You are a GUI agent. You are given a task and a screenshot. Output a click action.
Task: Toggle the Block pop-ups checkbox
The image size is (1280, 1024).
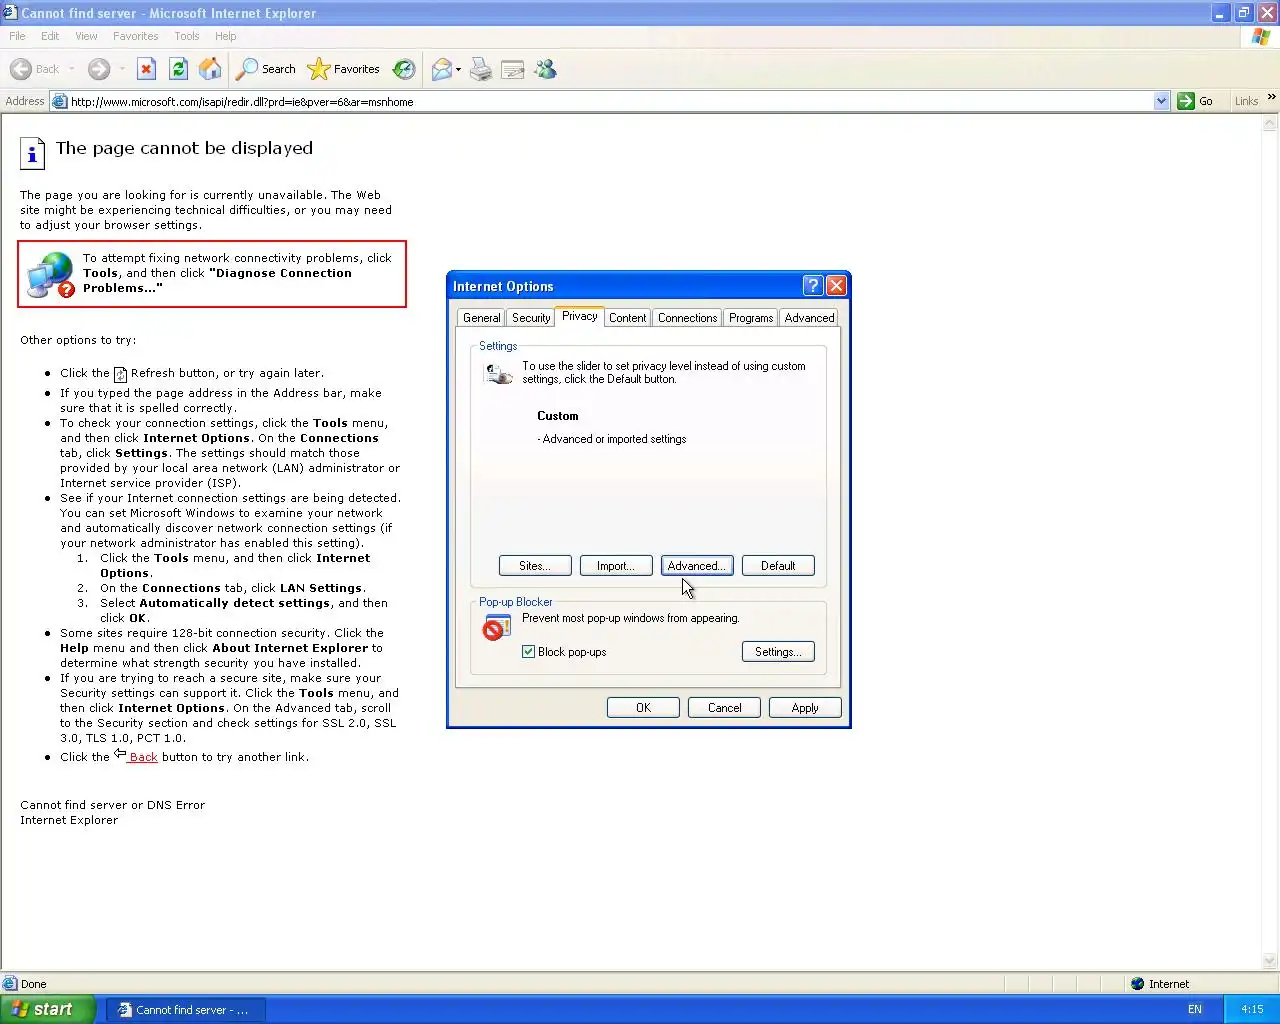[x=528, y=652]
